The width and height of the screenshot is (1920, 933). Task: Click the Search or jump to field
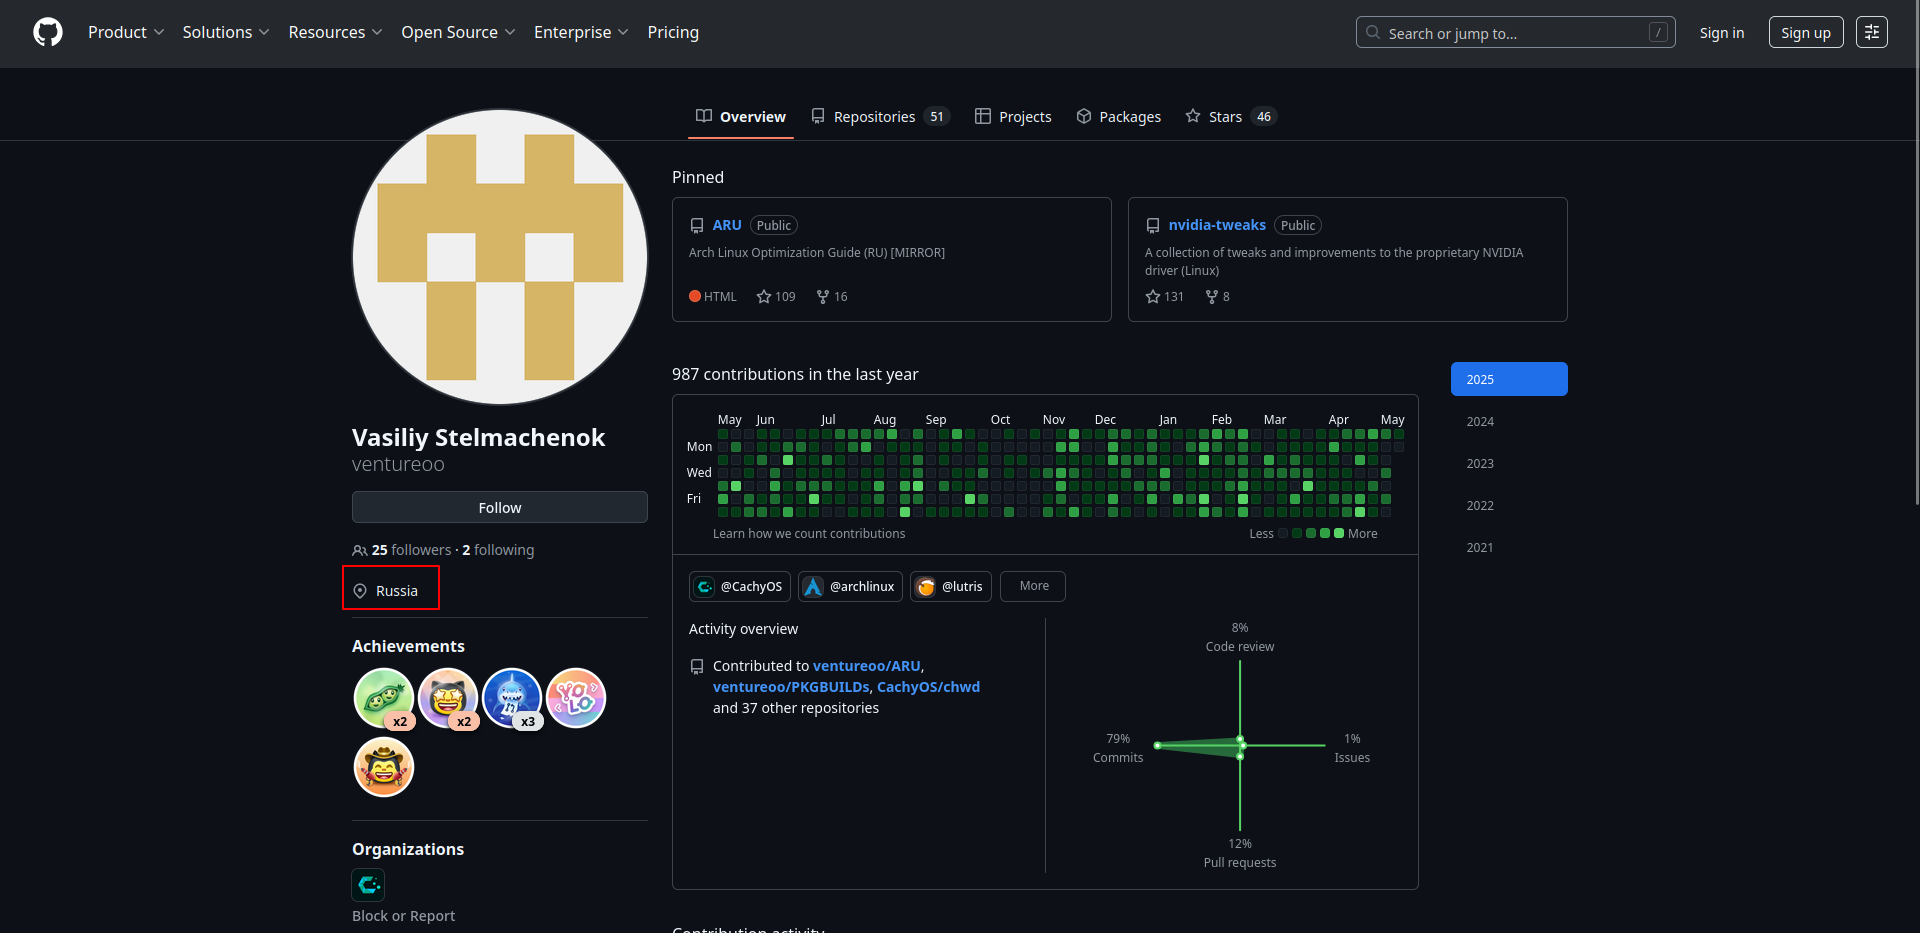click(x=1514, y=33)
